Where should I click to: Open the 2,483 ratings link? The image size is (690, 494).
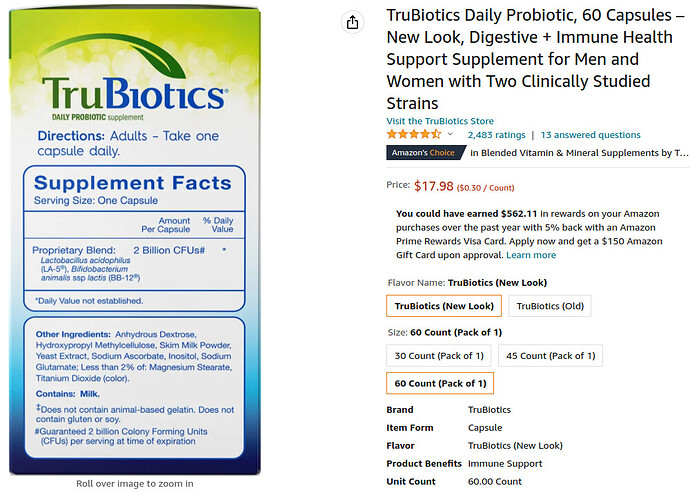pos(496,135)
